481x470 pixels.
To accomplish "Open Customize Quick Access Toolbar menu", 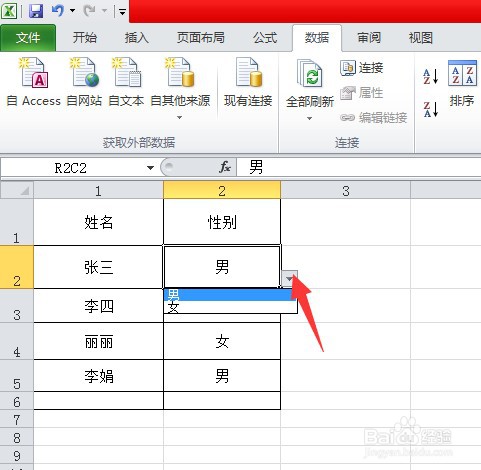I will [122, 12].
